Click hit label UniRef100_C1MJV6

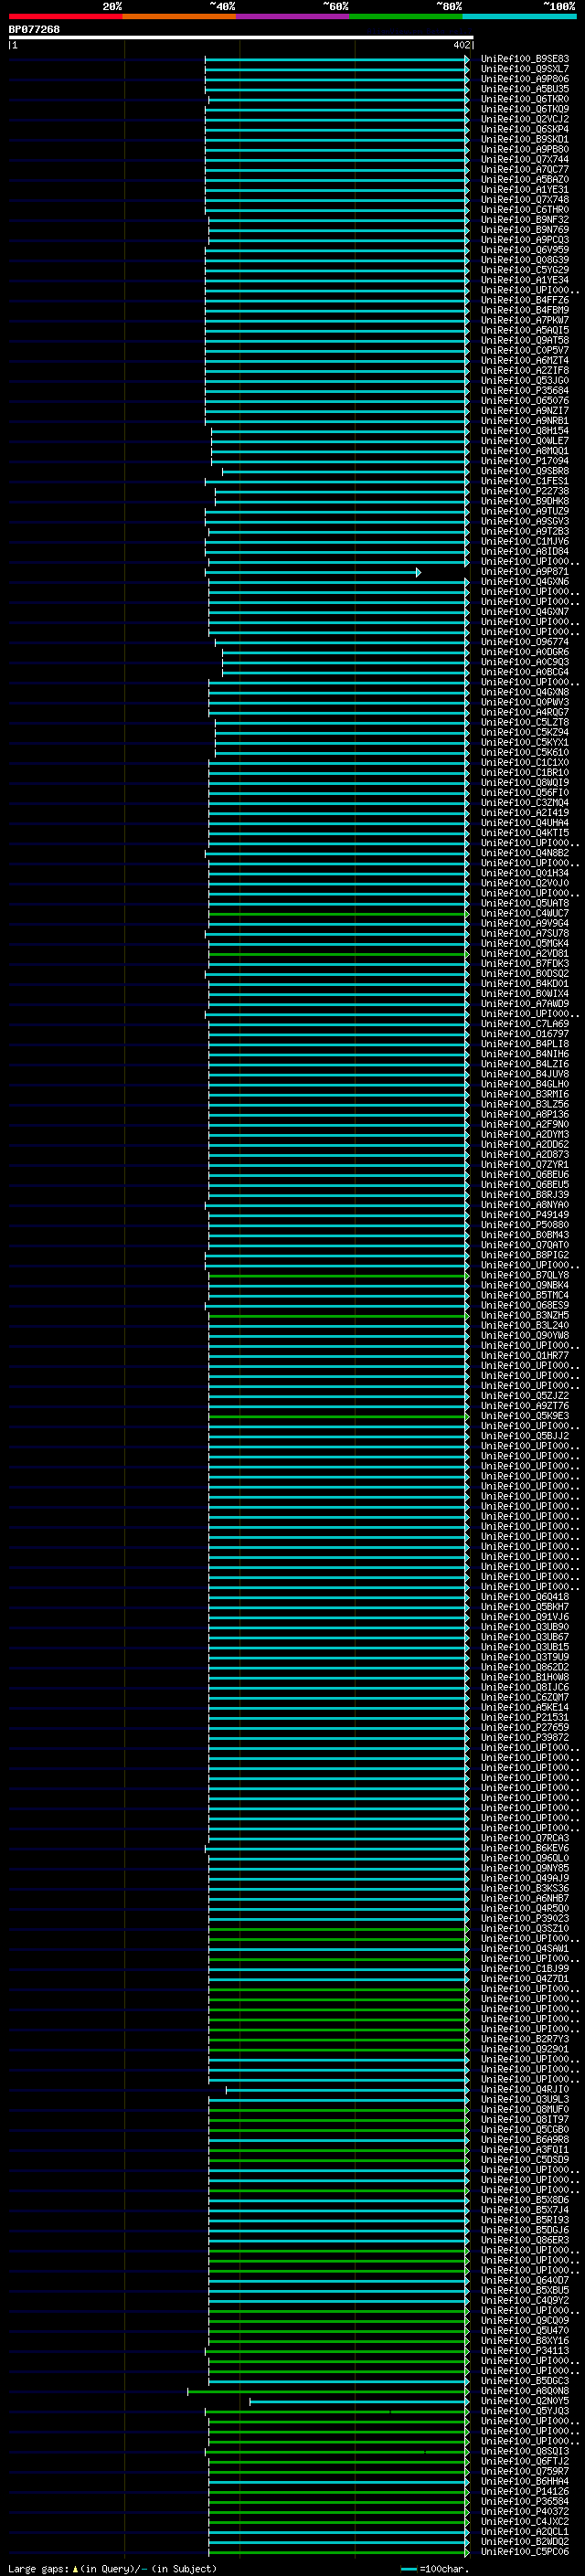525,541
